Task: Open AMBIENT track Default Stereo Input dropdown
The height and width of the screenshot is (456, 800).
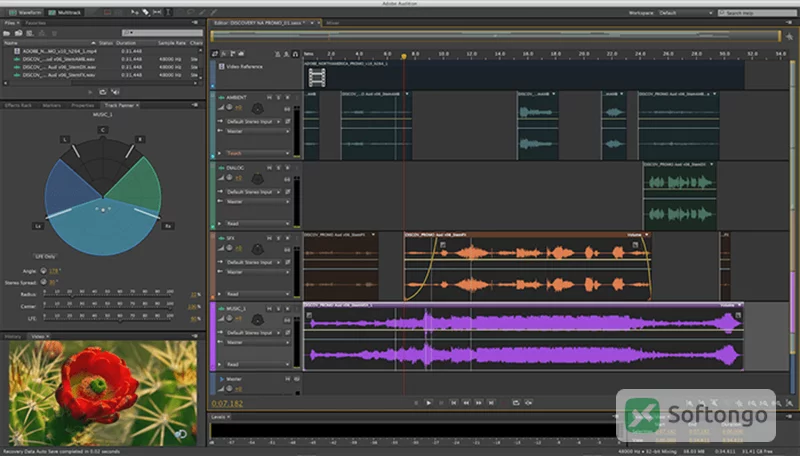Action: point(254,121)
